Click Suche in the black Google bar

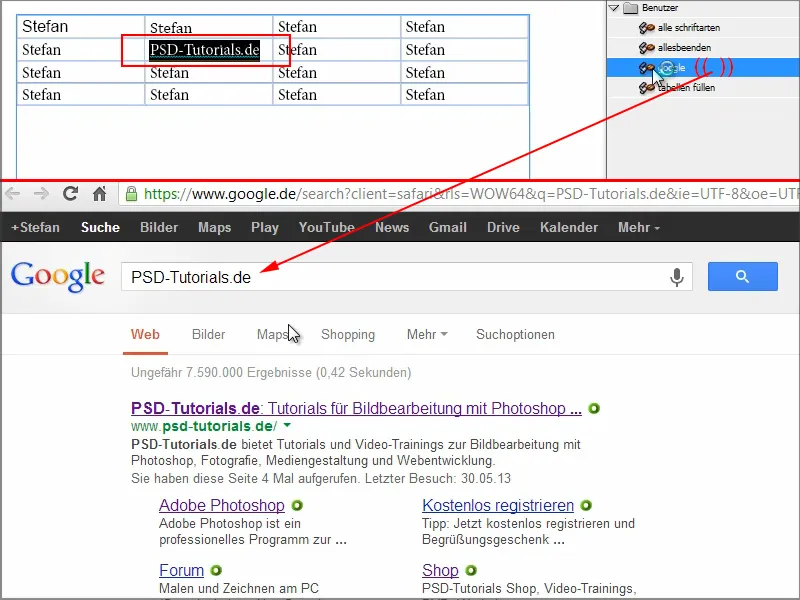(x=100, y=227)
